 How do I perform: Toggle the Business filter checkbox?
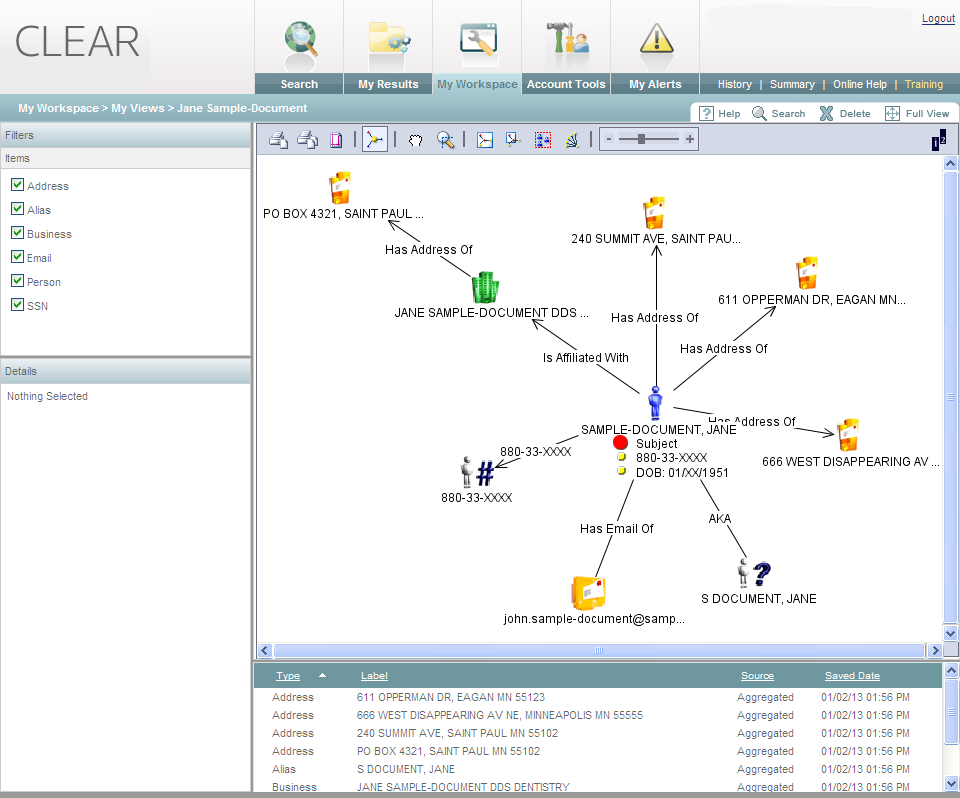coord(17,233)
